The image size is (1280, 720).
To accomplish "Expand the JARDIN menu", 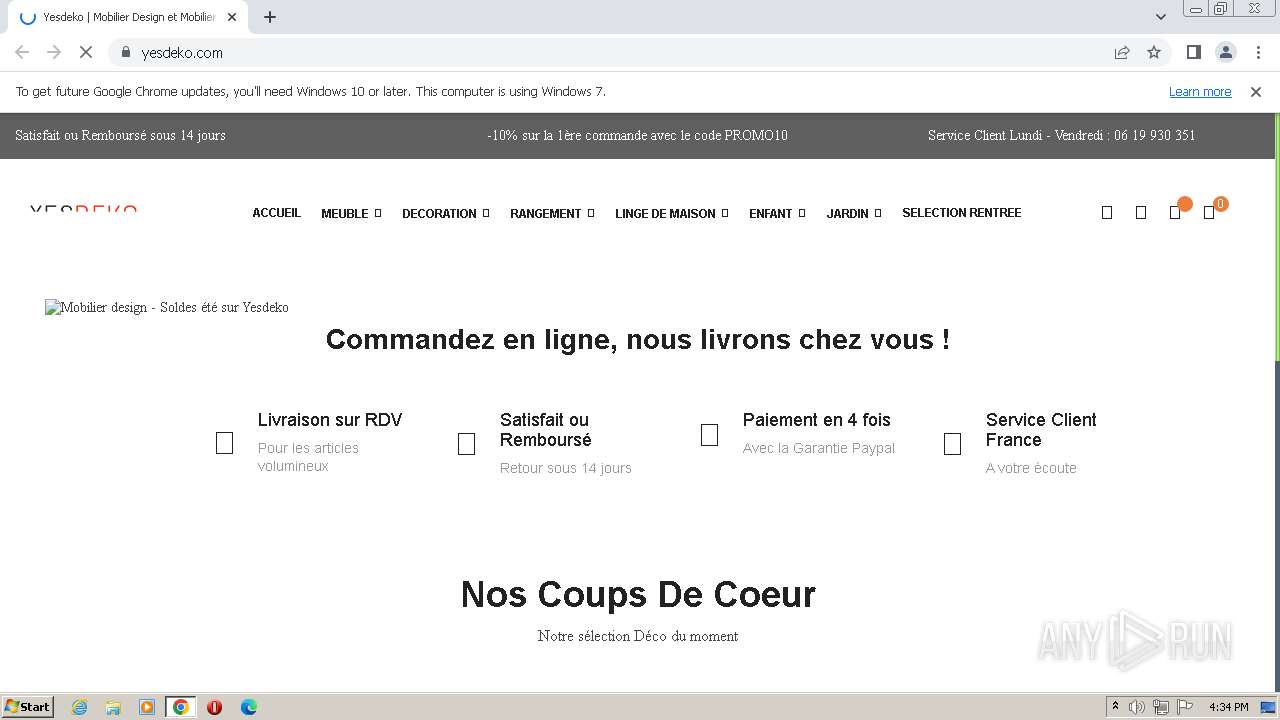I will [x=854, y=213].
